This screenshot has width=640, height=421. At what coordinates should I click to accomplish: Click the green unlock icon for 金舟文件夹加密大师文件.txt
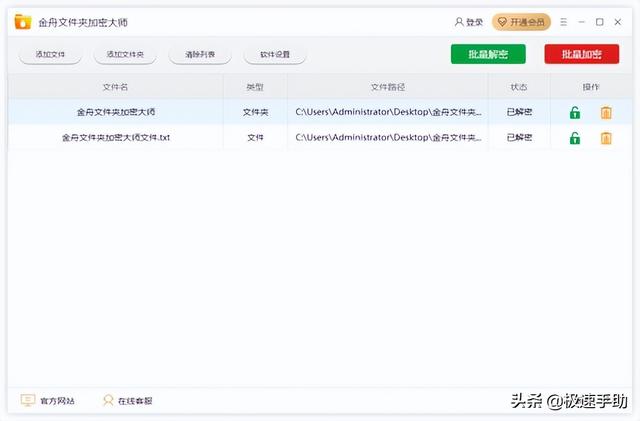tap(575, 138)
